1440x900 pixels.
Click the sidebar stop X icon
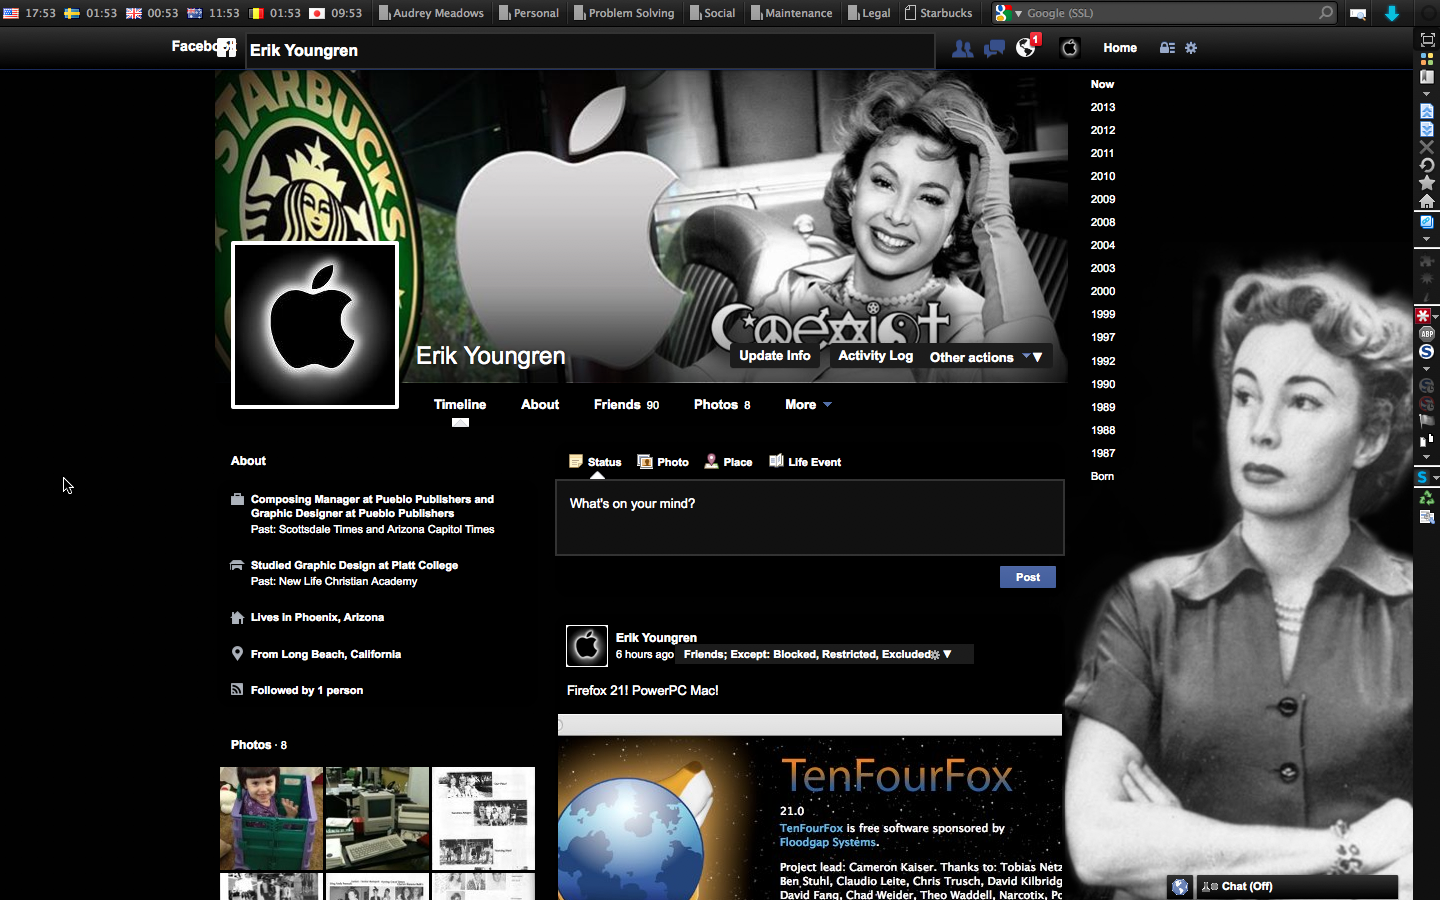click(1427, 147)
